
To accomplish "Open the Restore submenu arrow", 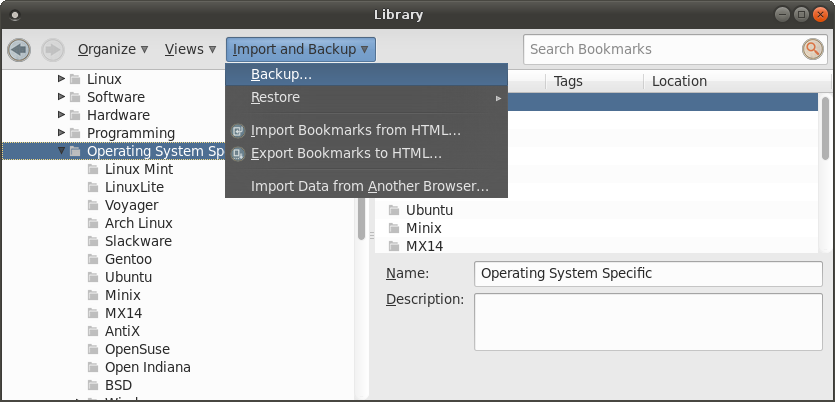I will [498, 98].
